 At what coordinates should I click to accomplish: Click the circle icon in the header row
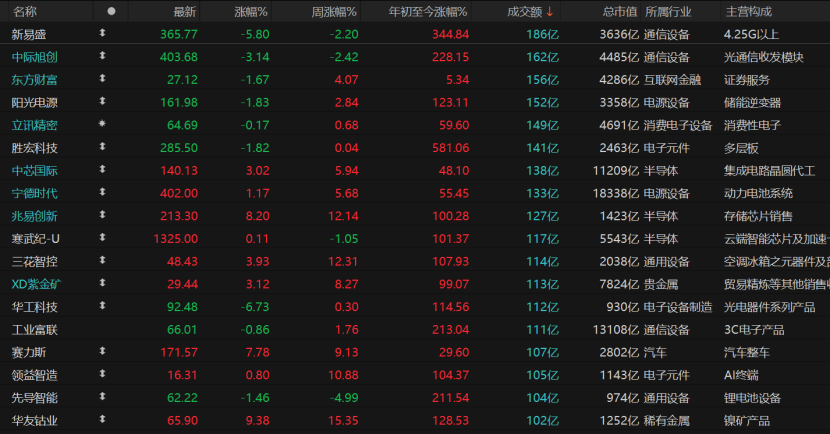111,11
